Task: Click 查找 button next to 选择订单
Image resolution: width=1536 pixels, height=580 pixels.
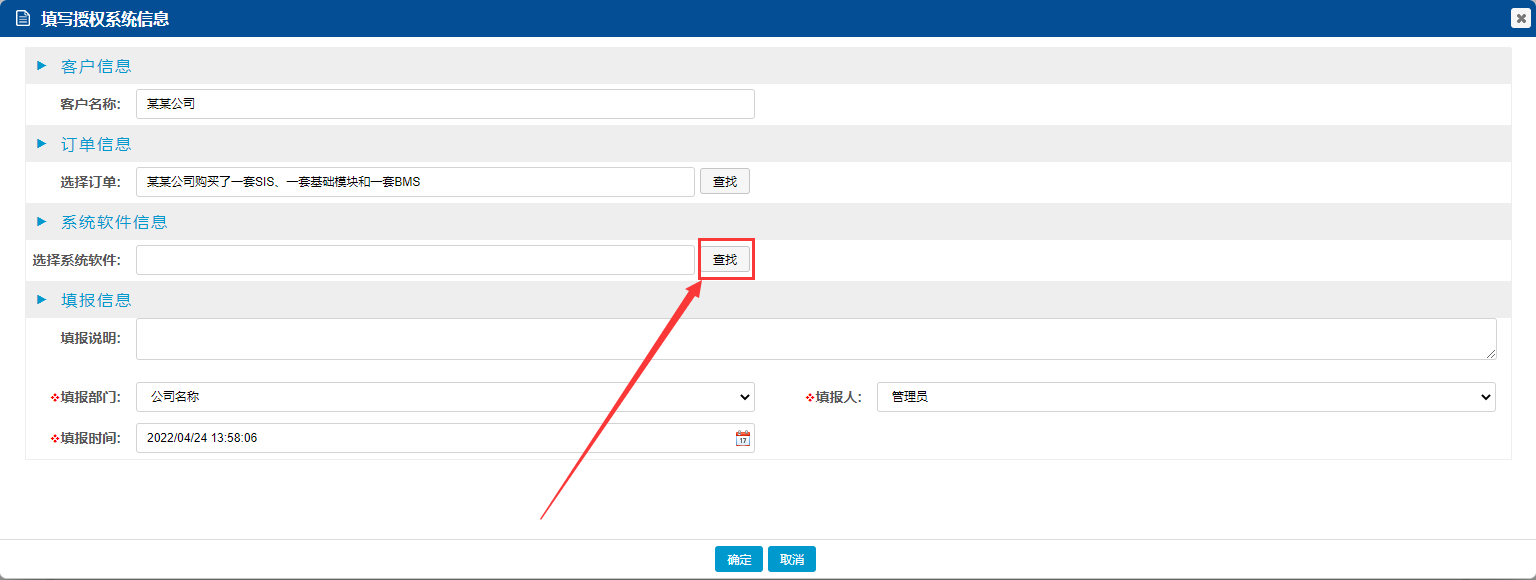Action: click(724, 182)
